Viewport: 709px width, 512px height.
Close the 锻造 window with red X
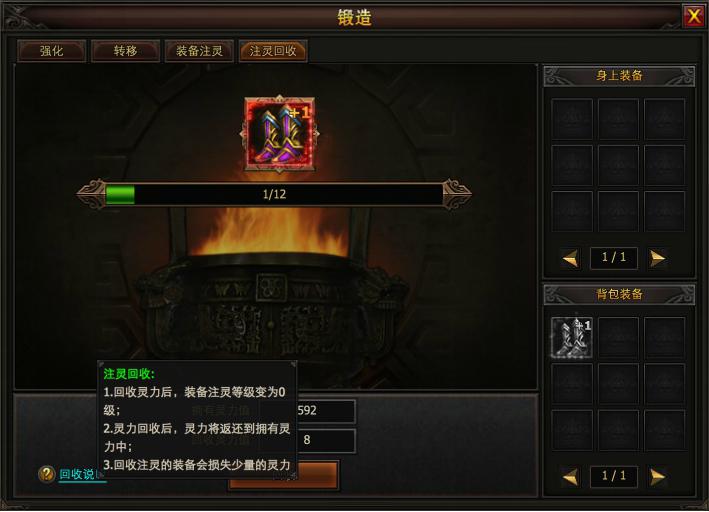[x=693, y=17]
